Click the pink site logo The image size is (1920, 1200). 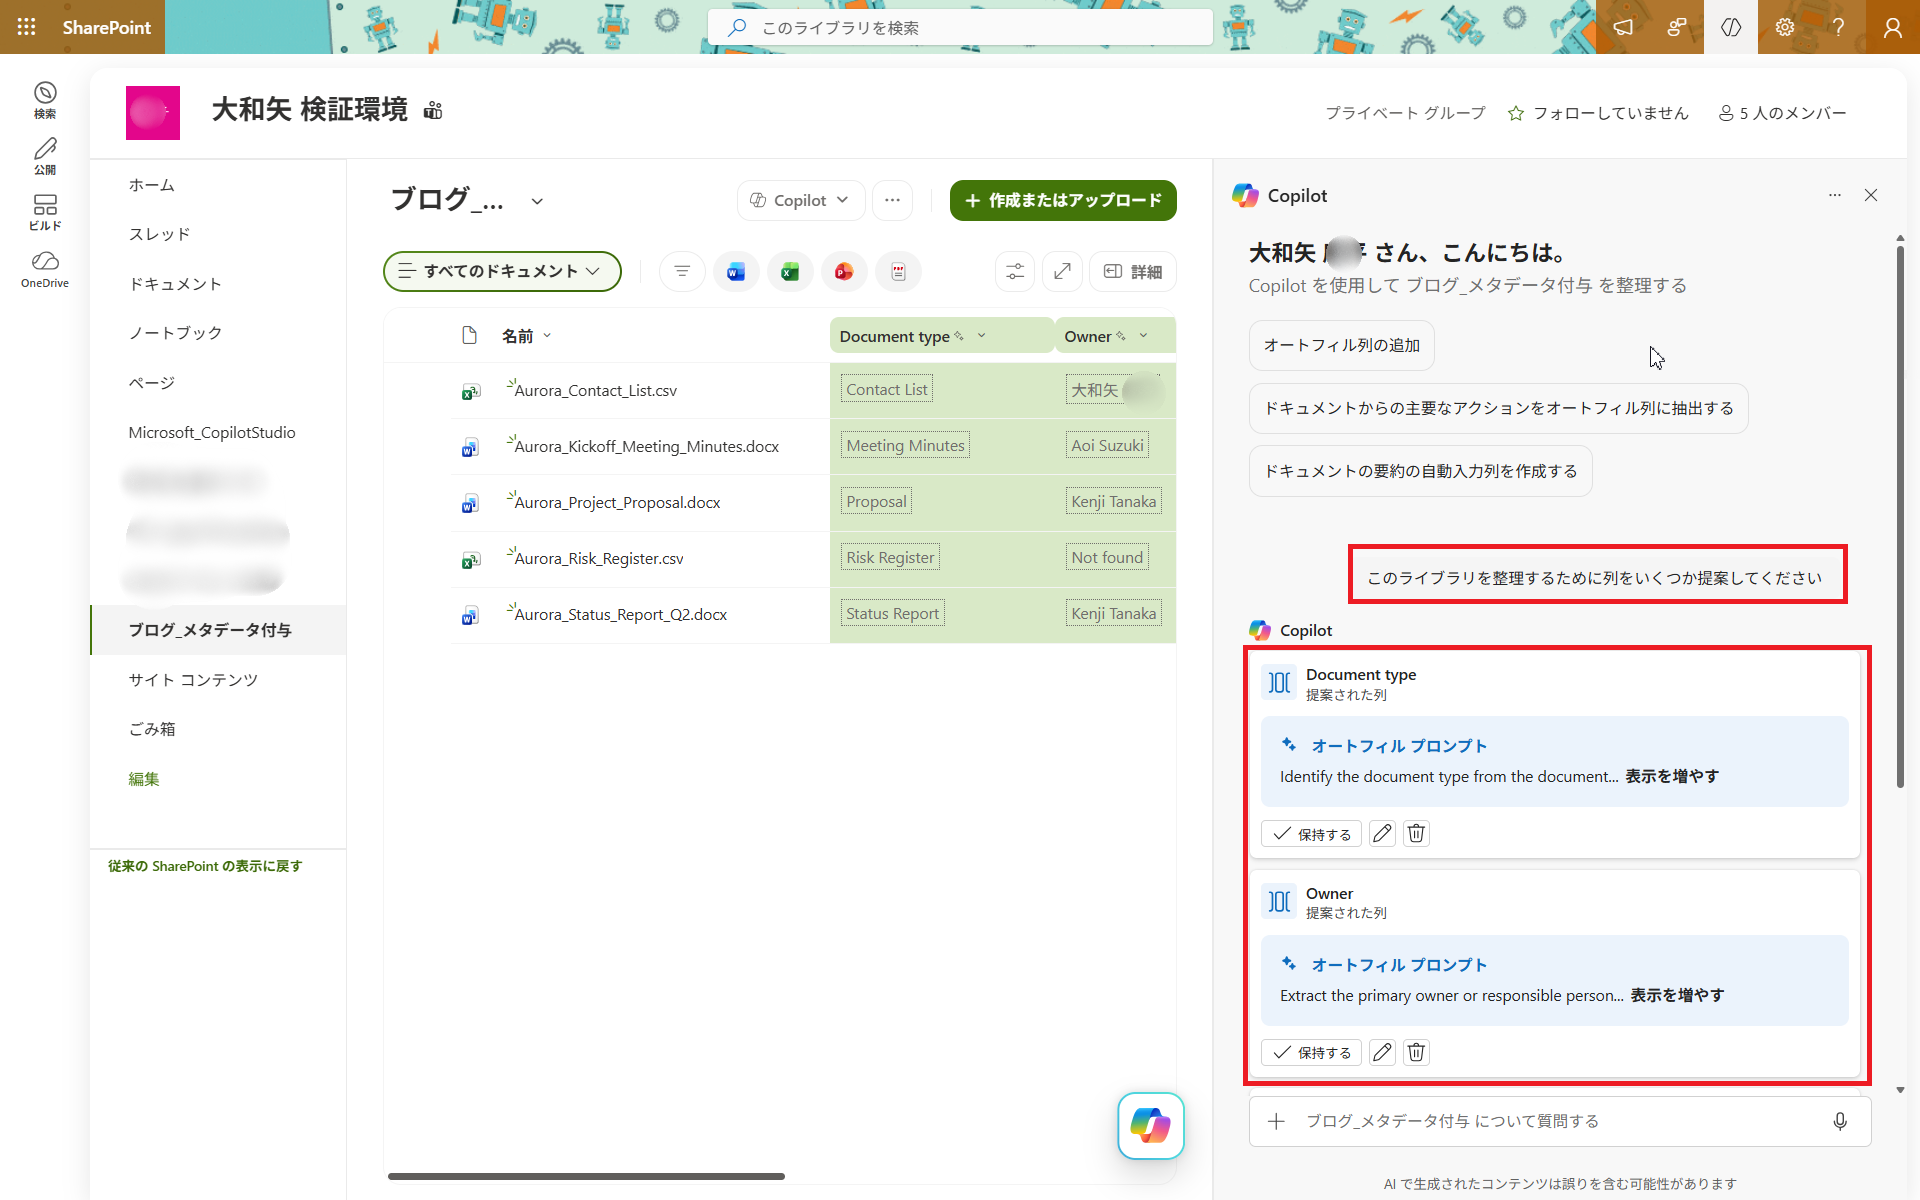(x=153, y=113)
